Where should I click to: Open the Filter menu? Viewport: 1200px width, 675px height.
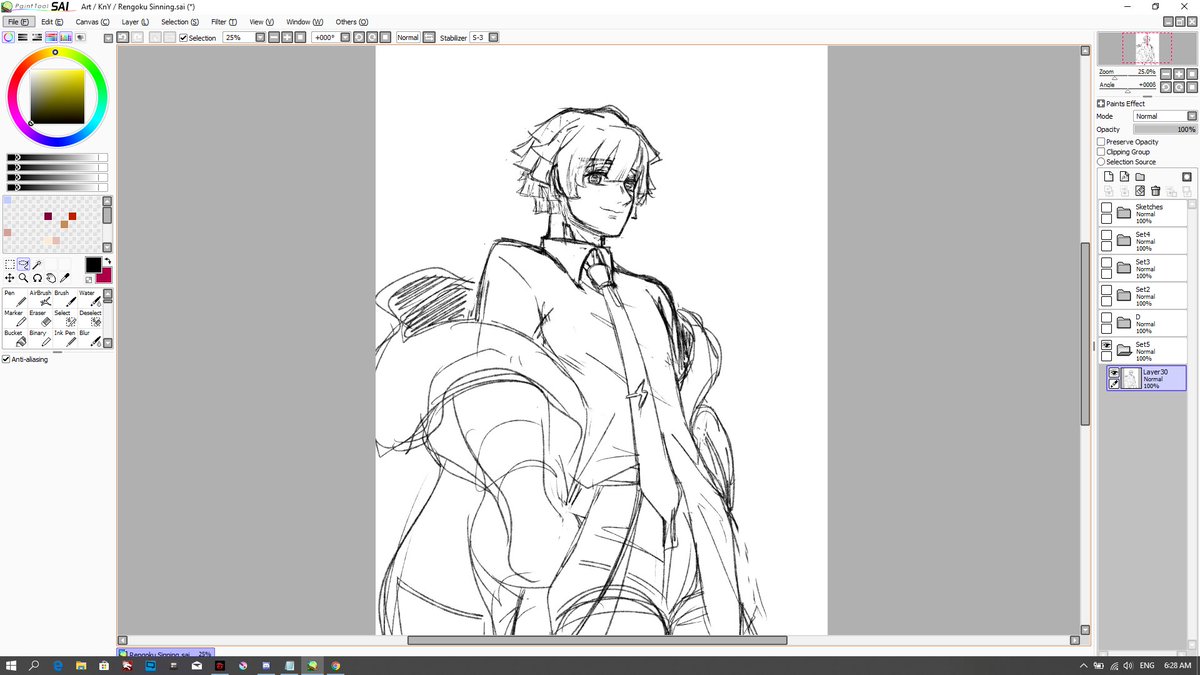(x=224, y=21)
